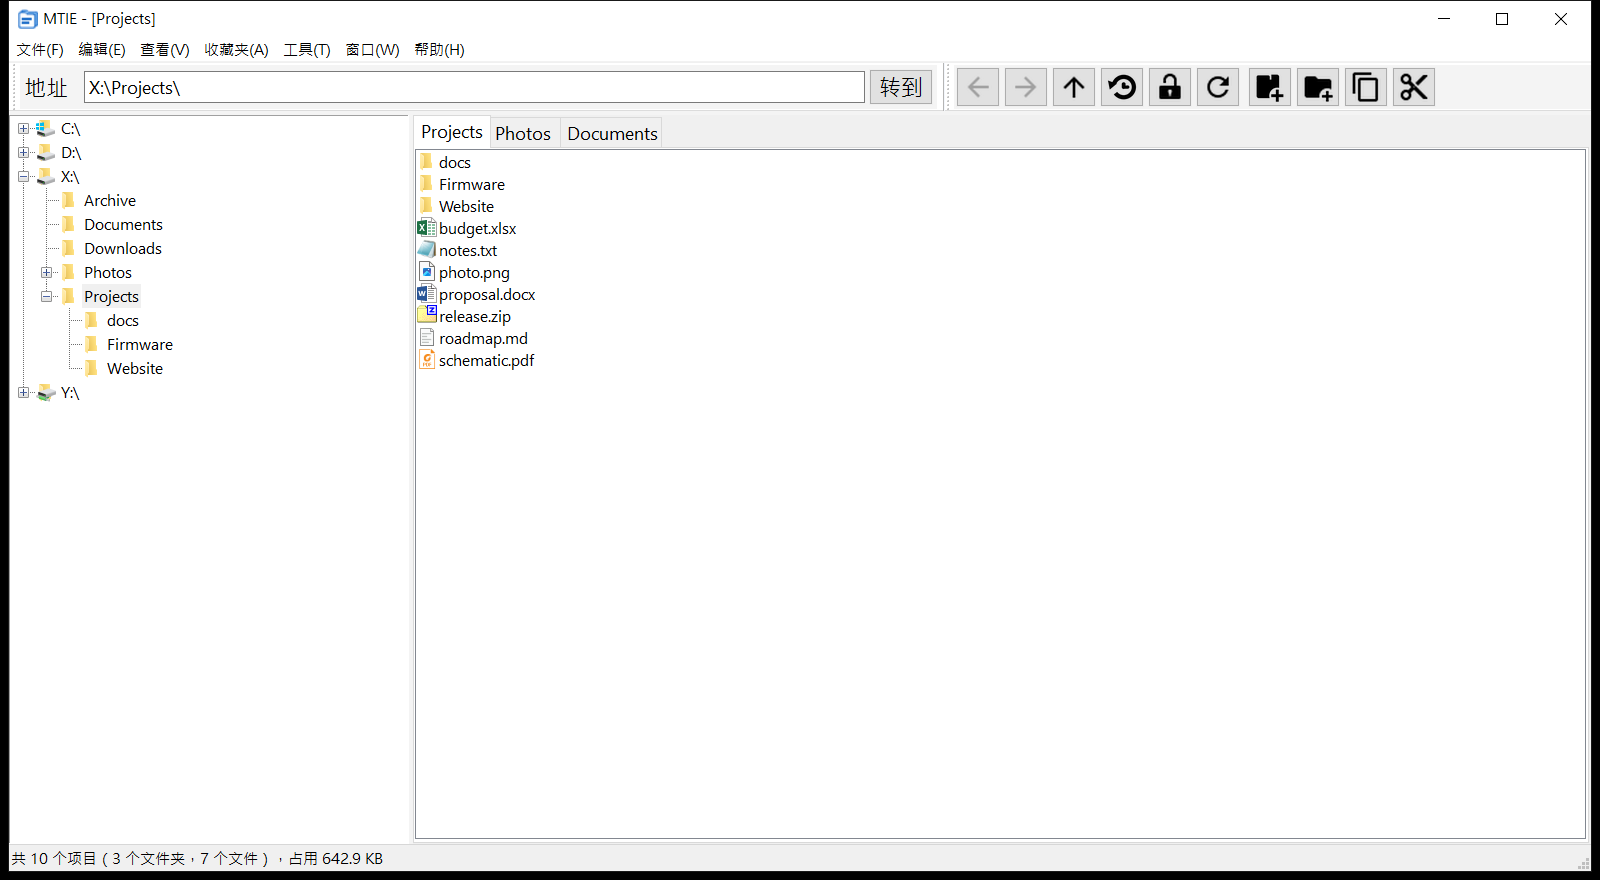Toggle the lock tab icon
This screenshot has height=880, width=1600.
click(x=1170, y=87)
